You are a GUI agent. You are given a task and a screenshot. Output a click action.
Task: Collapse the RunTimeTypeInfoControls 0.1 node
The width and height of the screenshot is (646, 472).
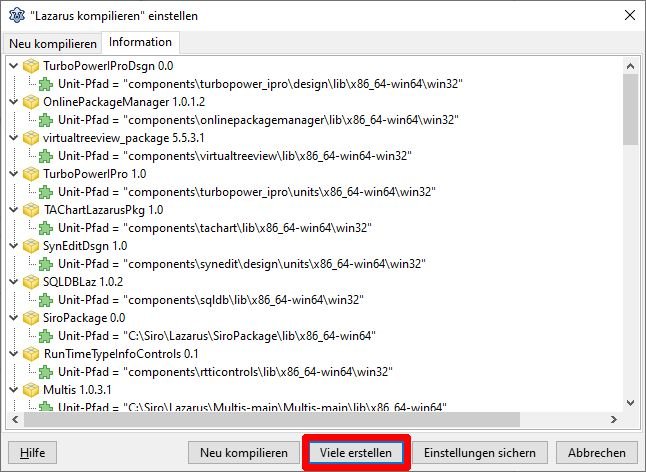14,353
